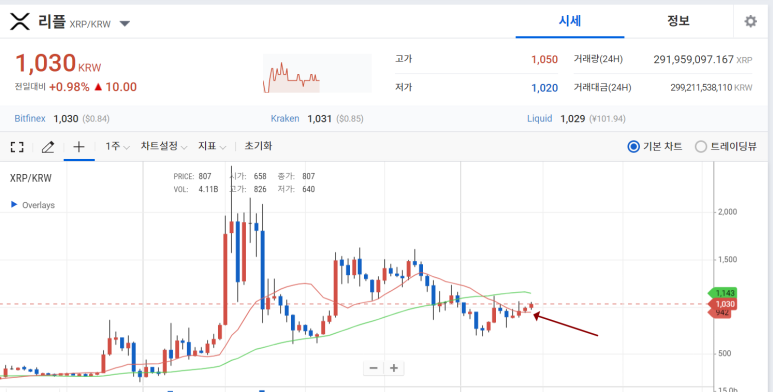Click the 2,000 price axis label
The image size is (773, 392).
click(x=727, y=212)
